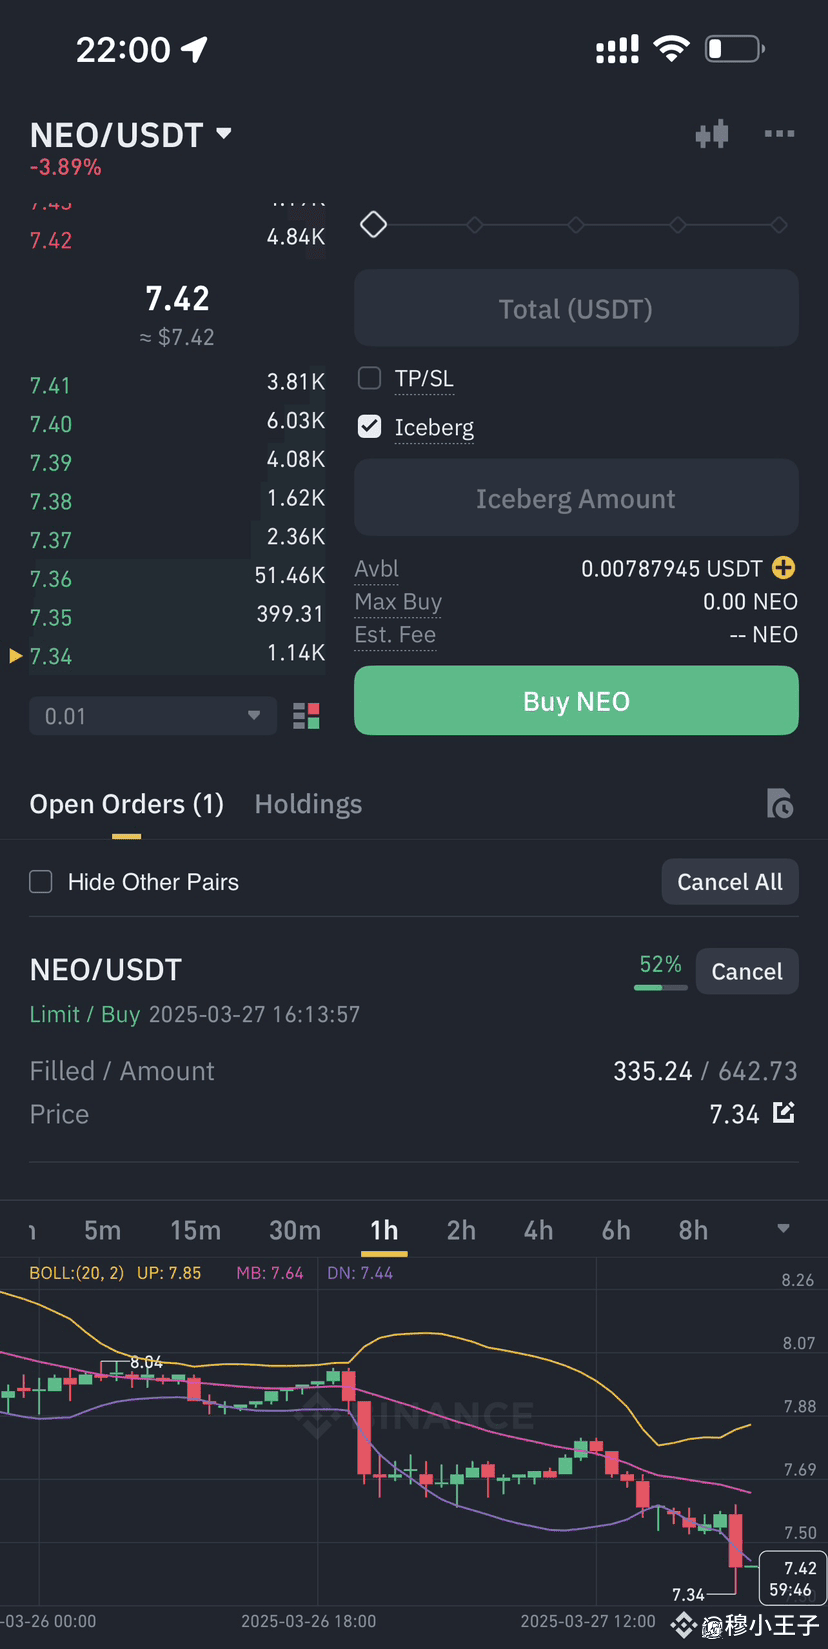The height and width of the screenshot is (1649, 828).
Task: Tap the Iceberg Amount input field
Action: point(576,498)
